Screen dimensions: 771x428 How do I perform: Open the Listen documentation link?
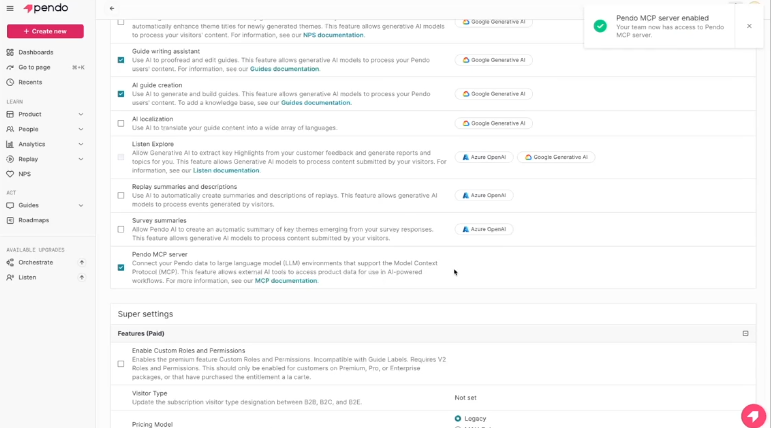226,171
